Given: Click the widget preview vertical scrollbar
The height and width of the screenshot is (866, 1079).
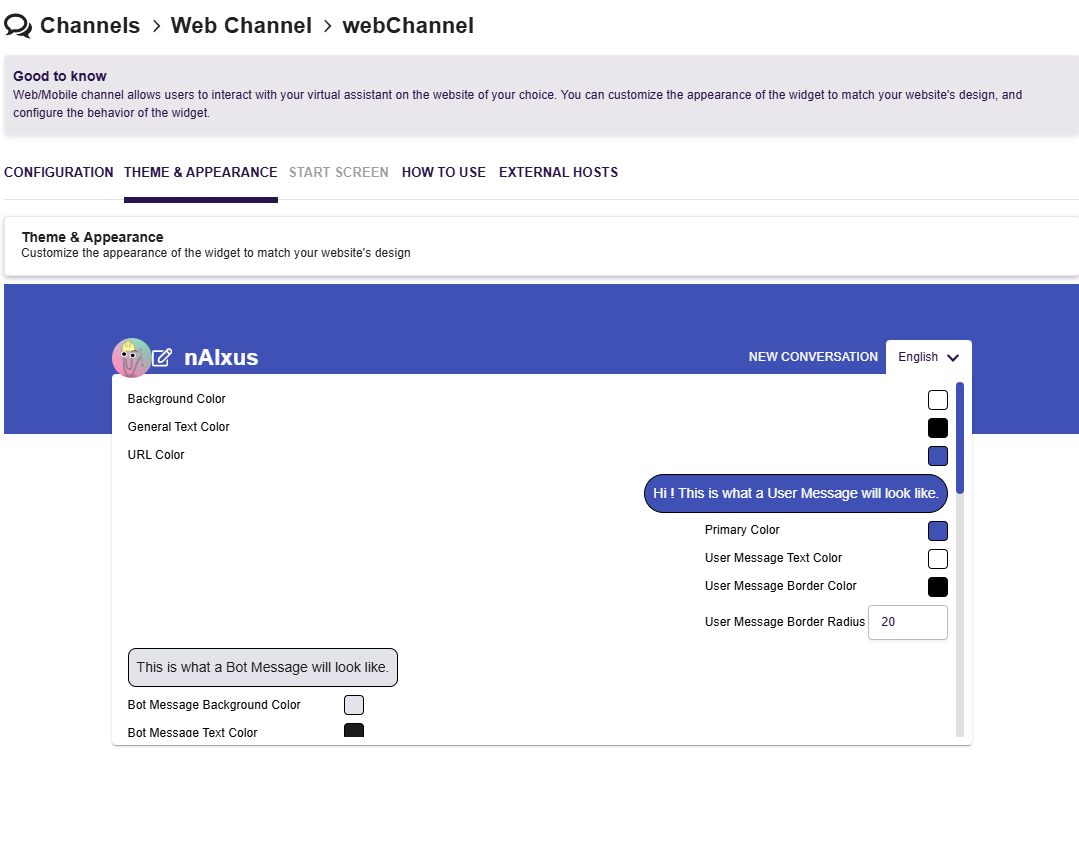Looking at the screenshot, I should 959,438.
